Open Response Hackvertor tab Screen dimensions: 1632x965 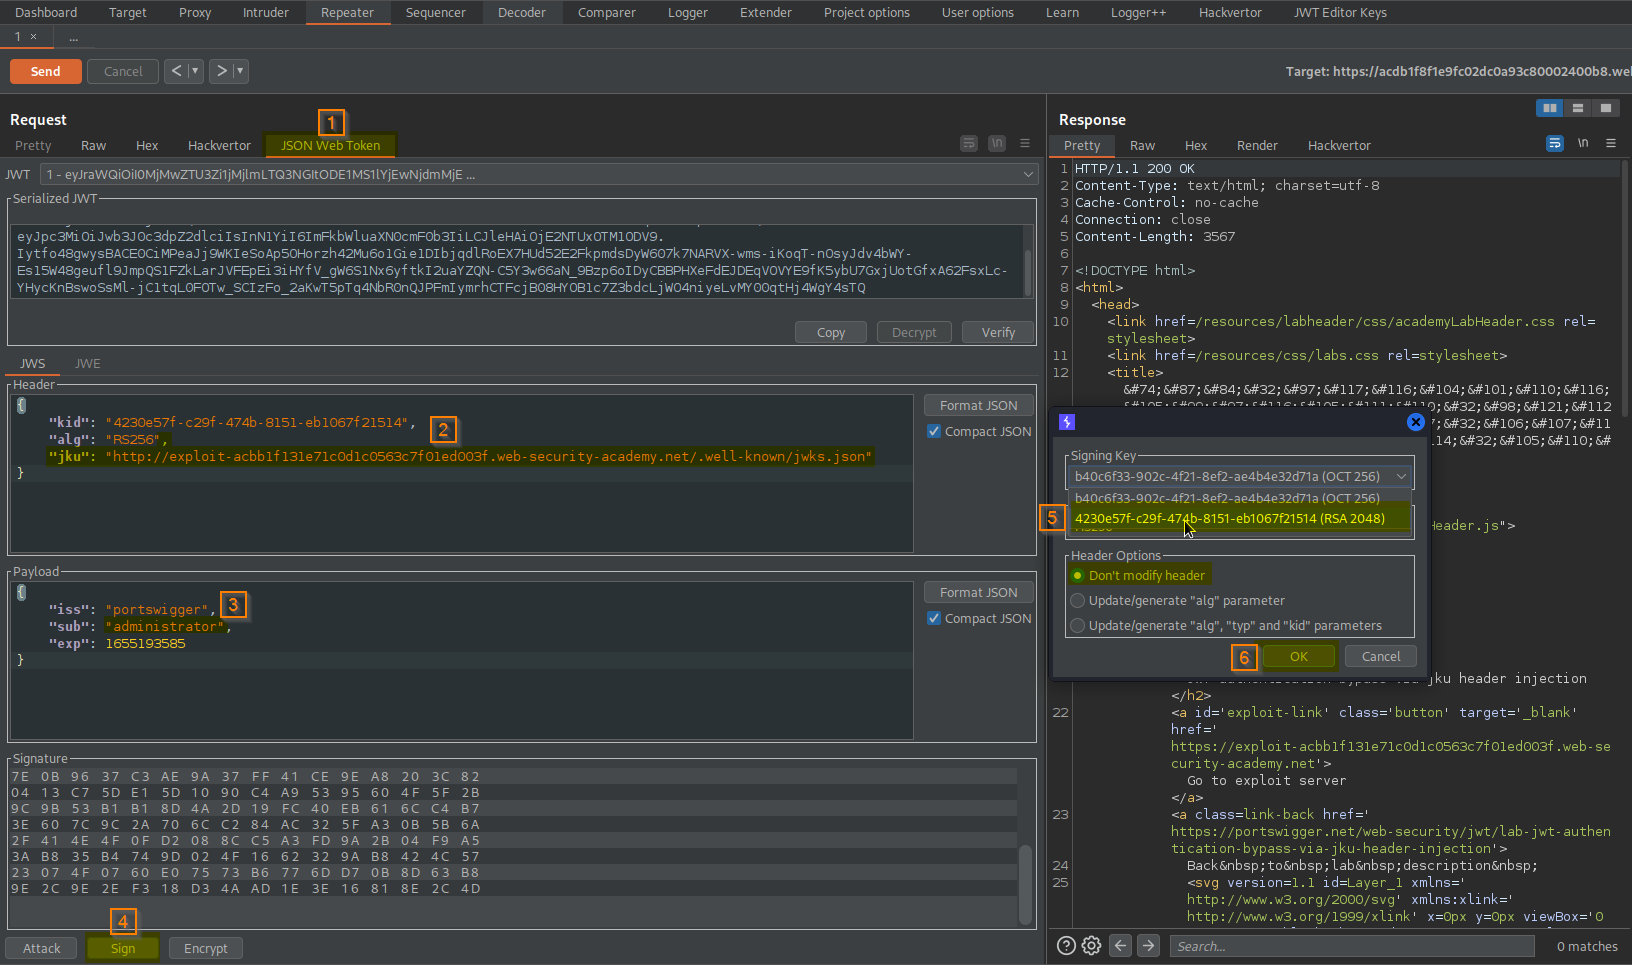point(1339,145)
